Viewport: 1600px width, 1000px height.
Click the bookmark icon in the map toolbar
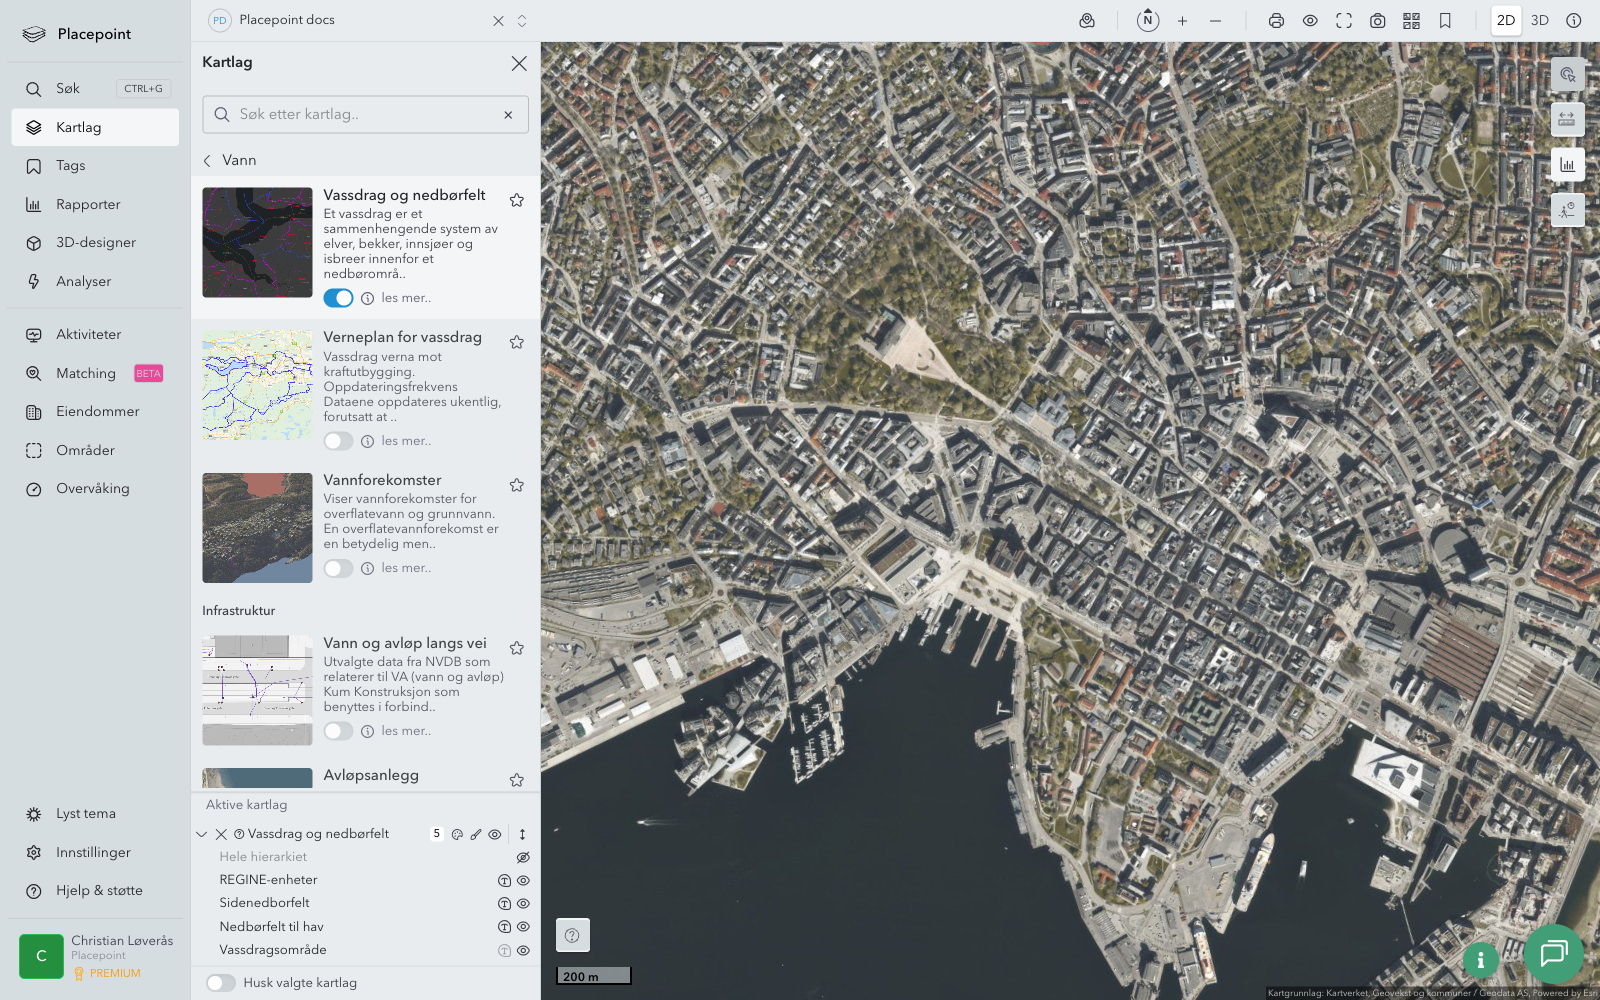click(1445, 21)
